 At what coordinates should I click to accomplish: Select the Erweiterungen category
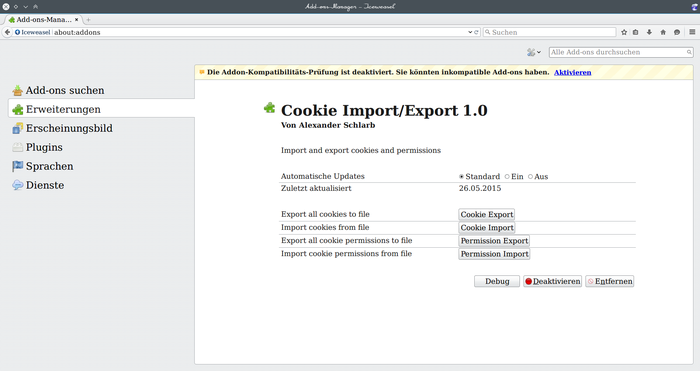click(x=101, y=109)
